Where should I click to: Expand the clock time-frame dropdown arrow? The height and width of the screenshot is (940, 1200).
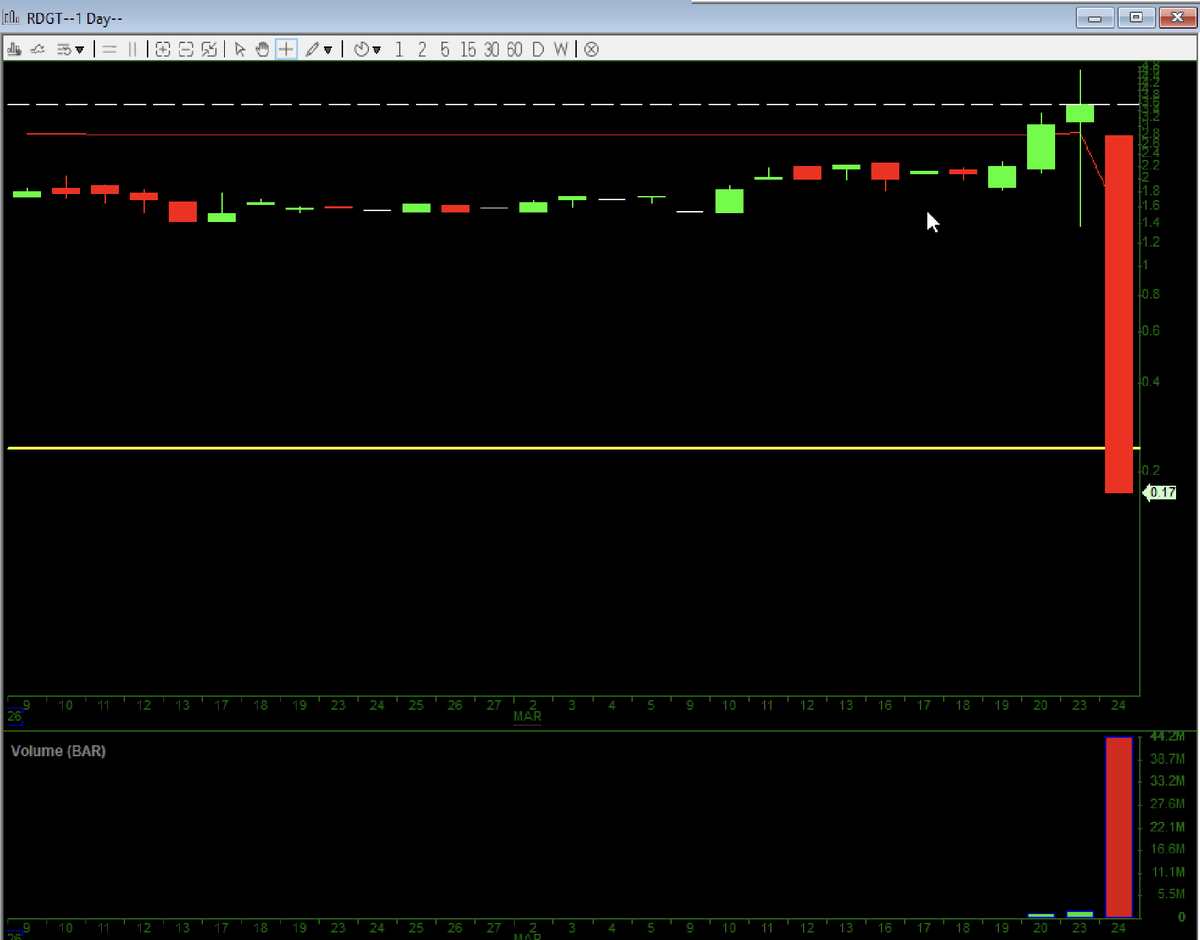tap(377, 50)
